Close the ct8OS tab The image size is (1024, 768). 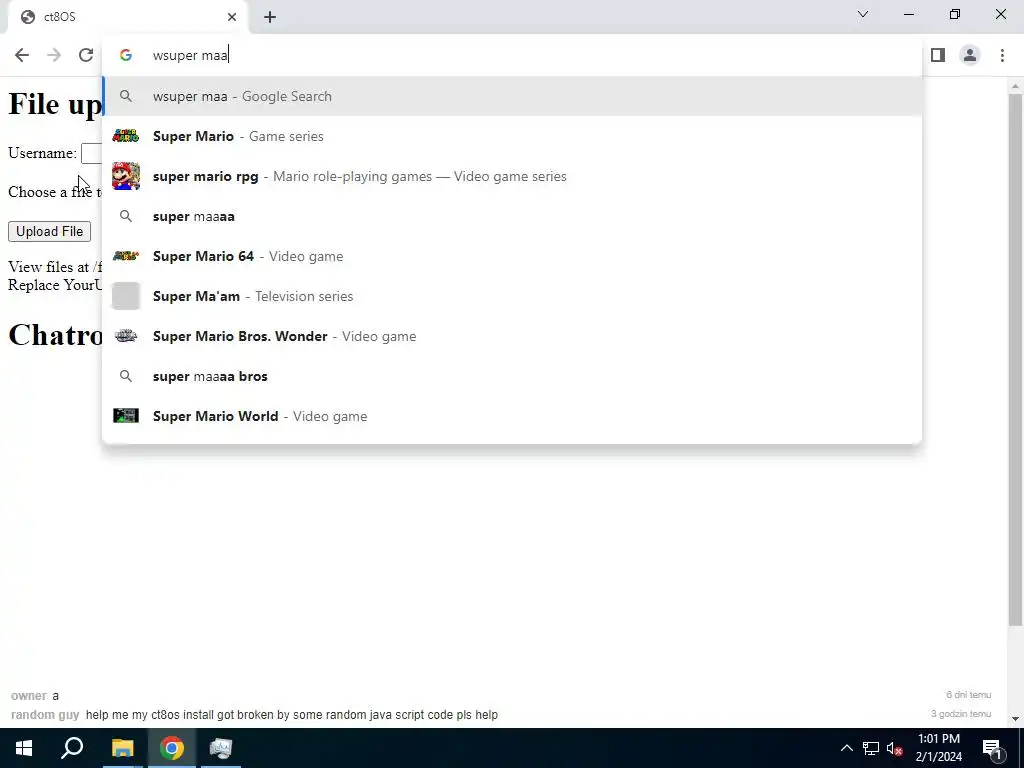click(x=232, y=17)
